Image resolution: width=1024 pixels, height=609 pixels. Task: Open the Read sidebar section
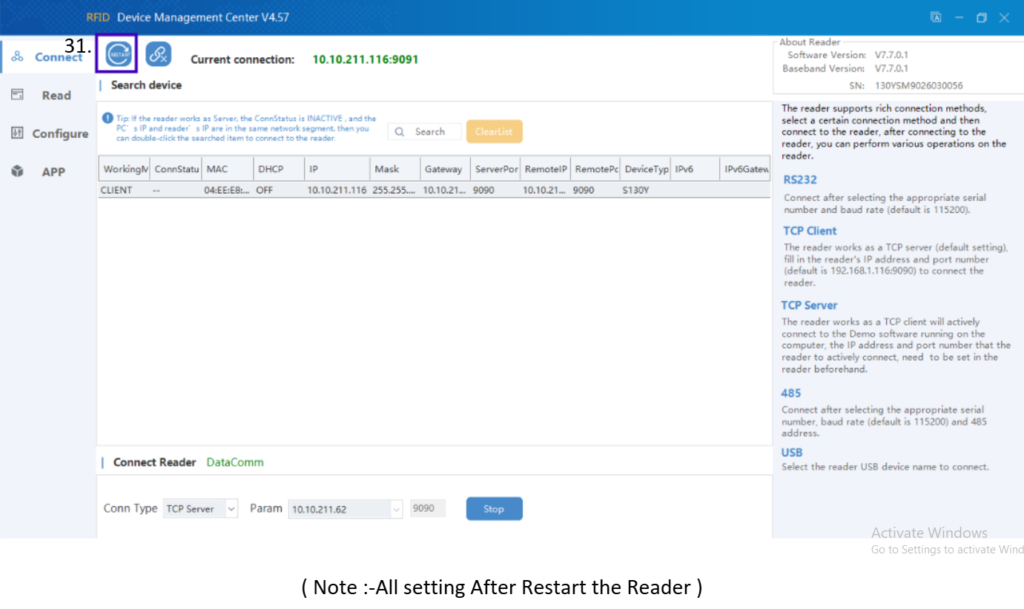click(x=47, y=95)
